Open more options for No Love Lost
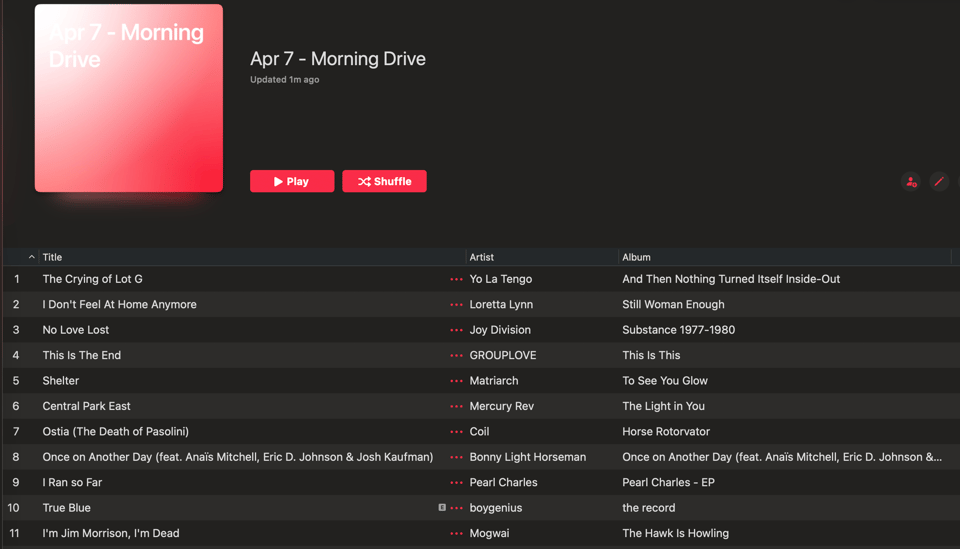960x549 pixels. pyautogui.click(x=456, y=330)
